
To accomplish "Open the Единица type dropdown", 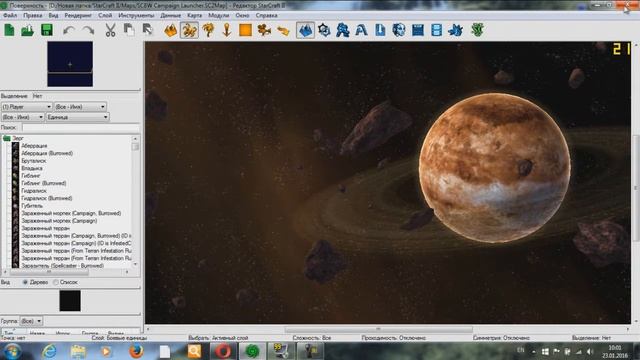I will [78, 117].
